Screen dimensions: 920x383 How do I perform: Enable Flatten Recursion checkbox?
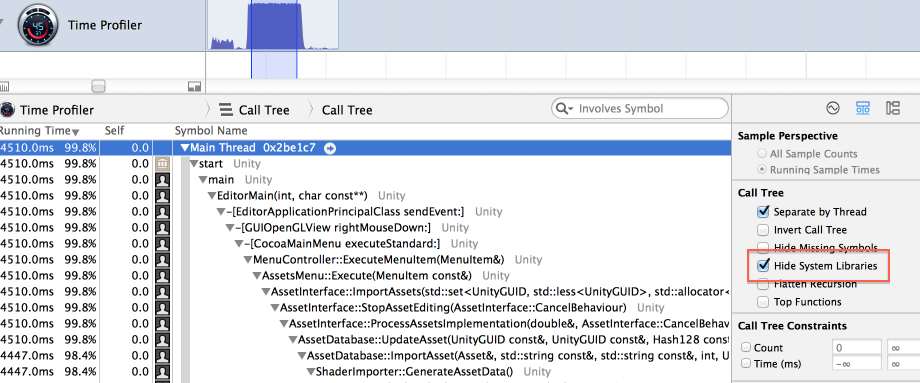(763, 284)
